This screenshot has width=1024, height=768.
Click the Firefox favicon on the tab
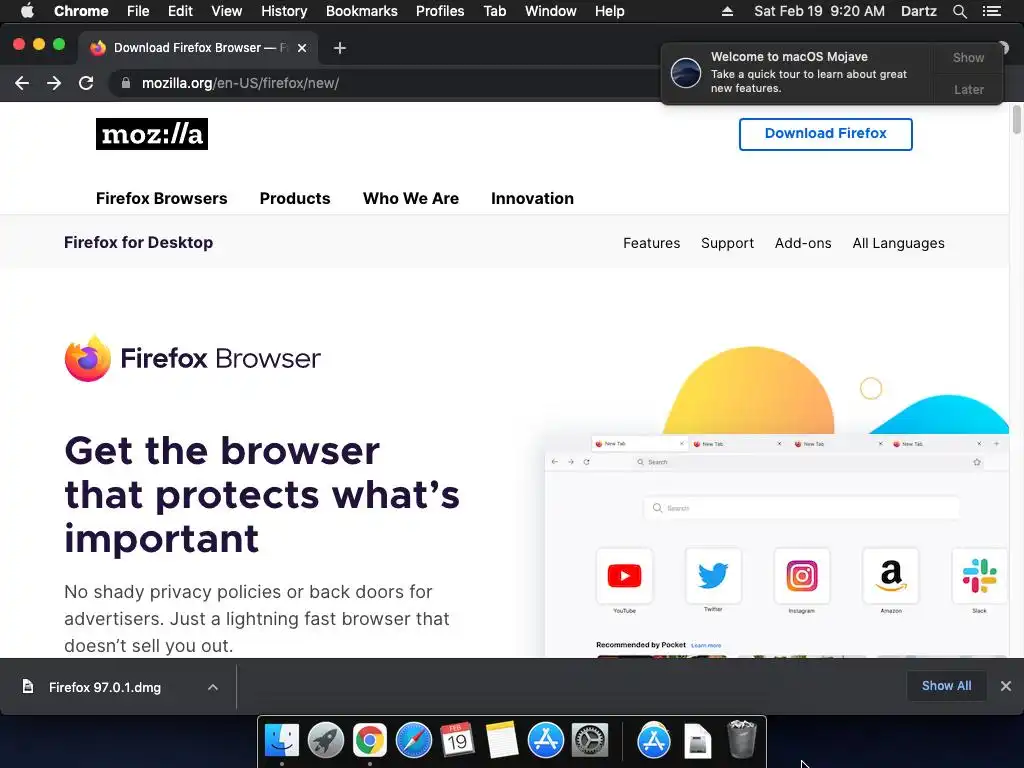98,48
